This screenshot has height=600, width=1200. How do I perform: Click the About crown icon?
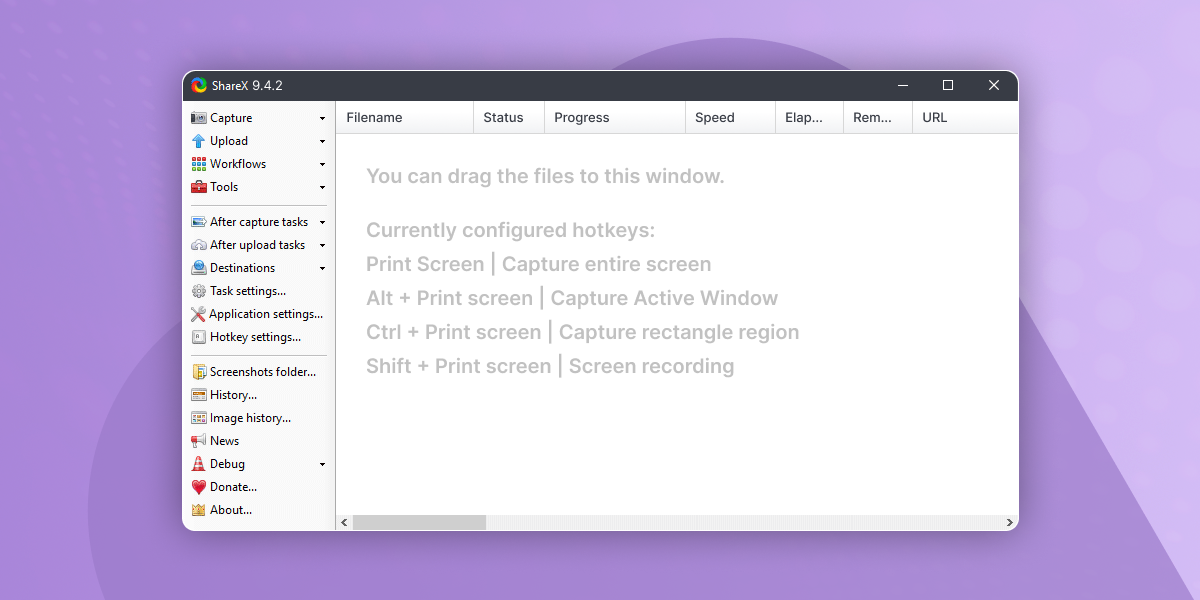pyautogui.click(x=199, y=510)
